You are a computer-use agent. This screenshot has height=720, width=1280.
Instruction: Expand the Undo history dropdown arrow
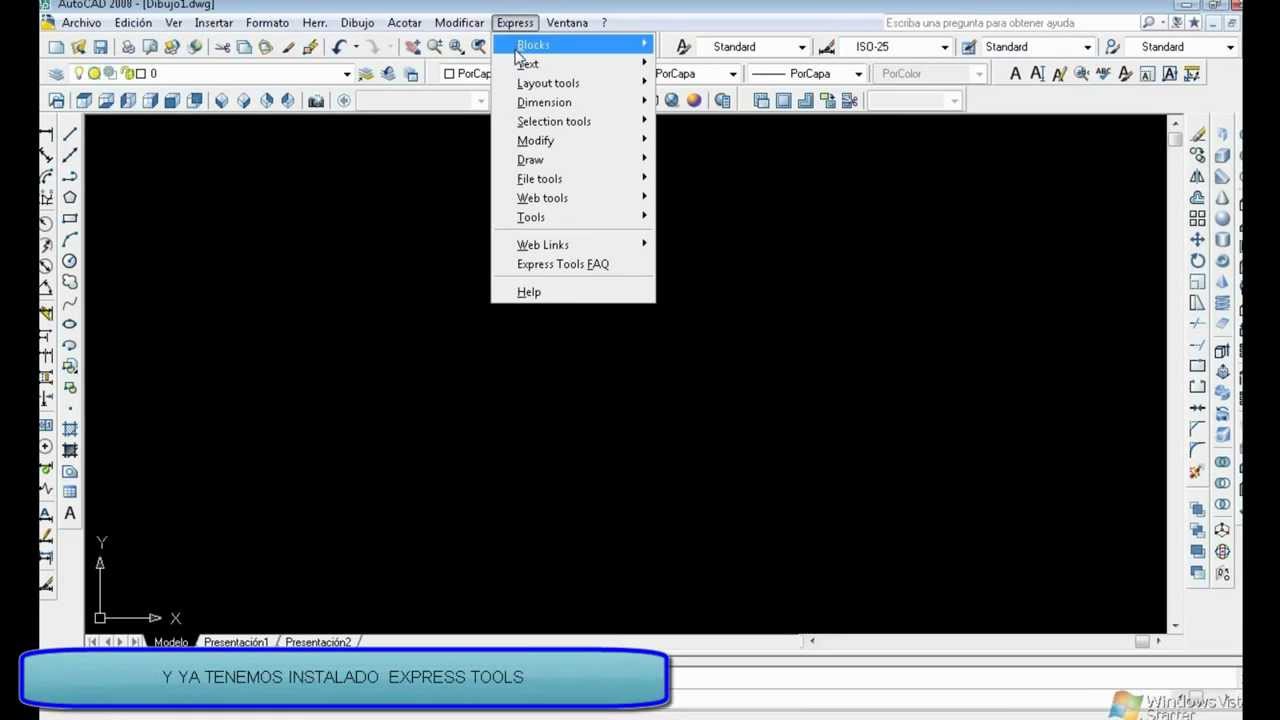pyautogui.click(x=356, y=47)
